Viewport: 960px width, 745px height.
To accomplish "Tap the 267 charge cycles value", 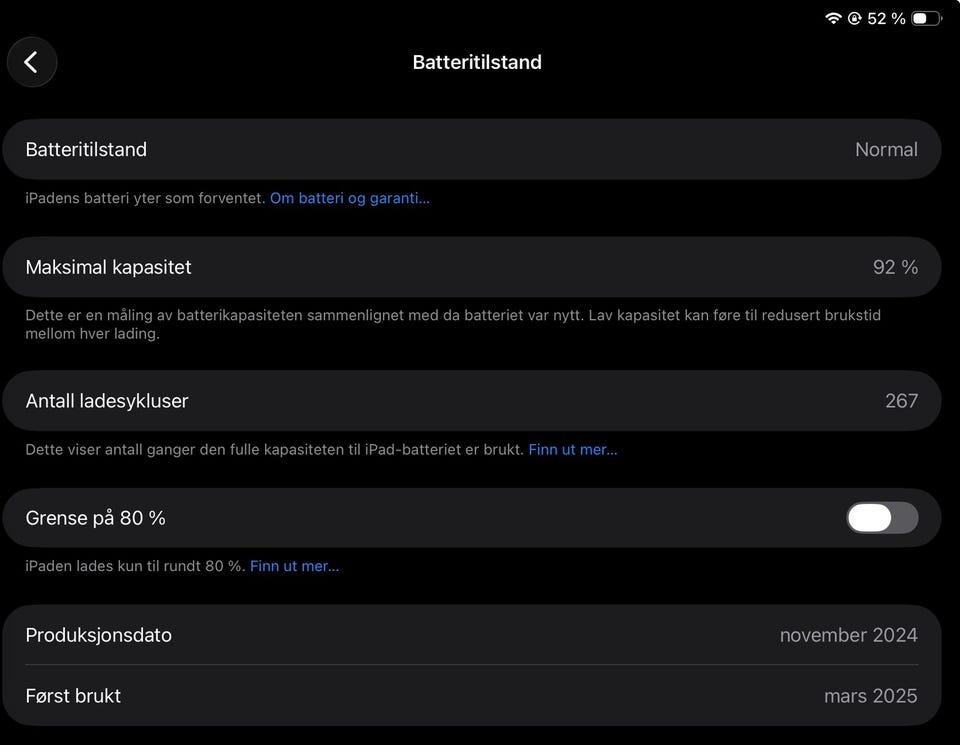I will [x=901, y=401].
